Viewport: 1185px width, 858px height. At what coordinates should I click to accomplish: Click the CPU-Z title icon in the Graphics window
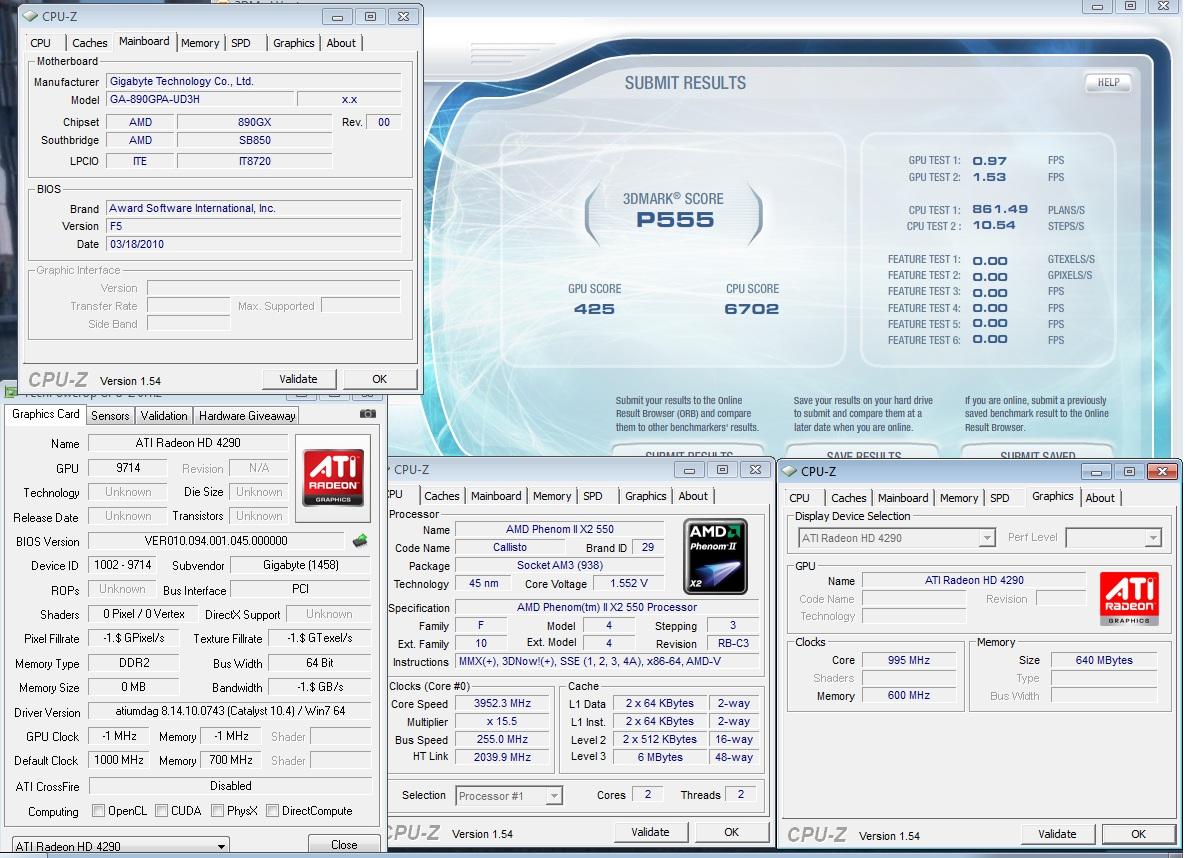[x=790, y=471]
